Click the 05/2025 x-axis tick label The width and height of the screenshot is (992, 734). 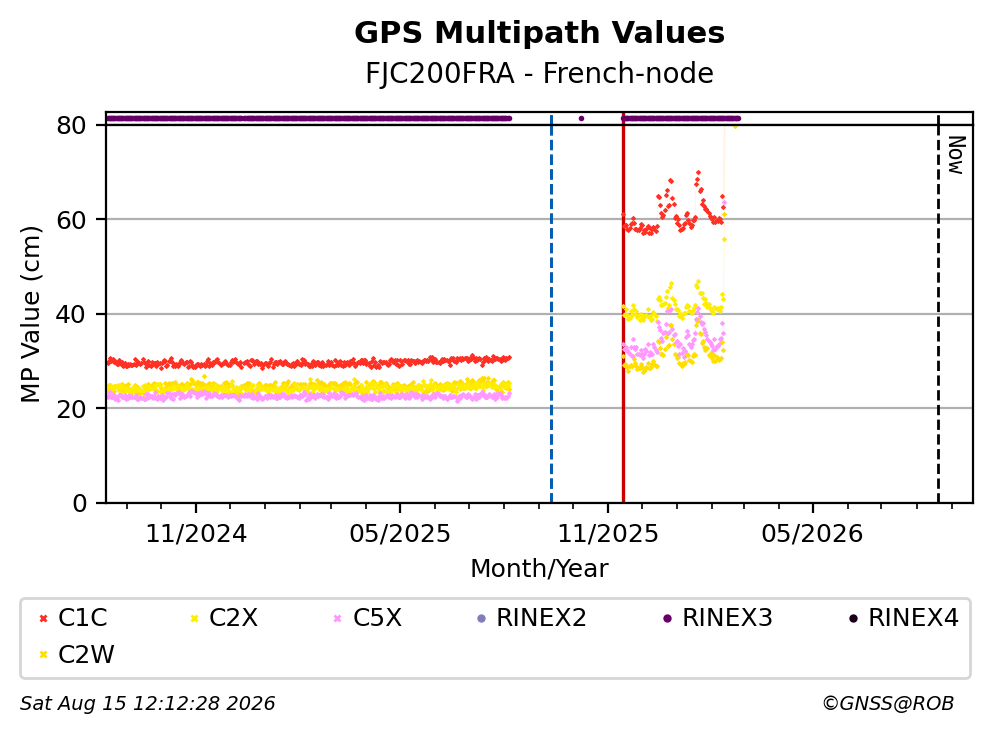click(400, 534)
